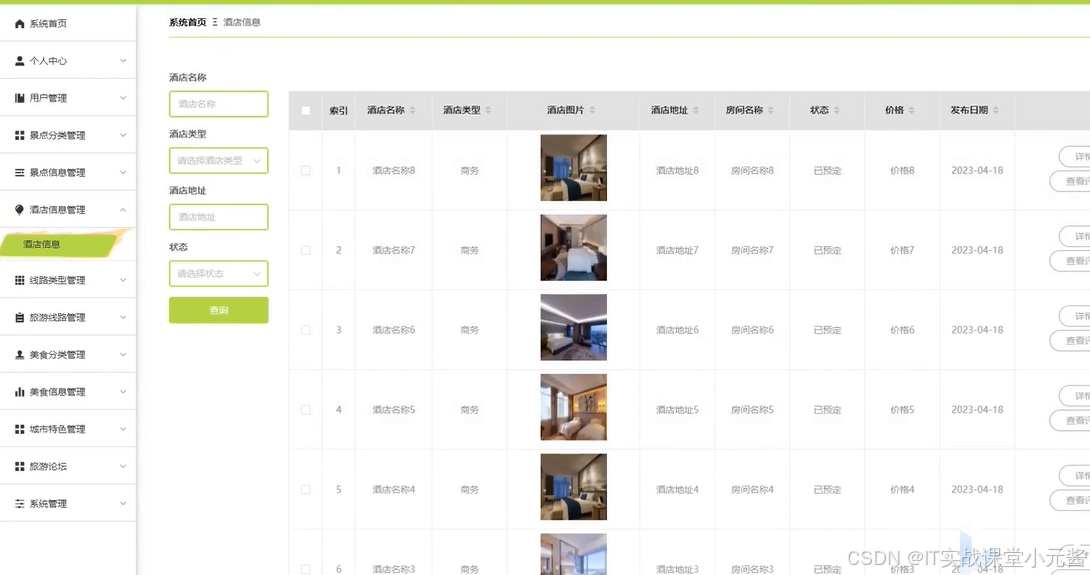Open the 系统首页 sidebar menu item
Screen dimensions: 1090x575
tap(68, 24)
